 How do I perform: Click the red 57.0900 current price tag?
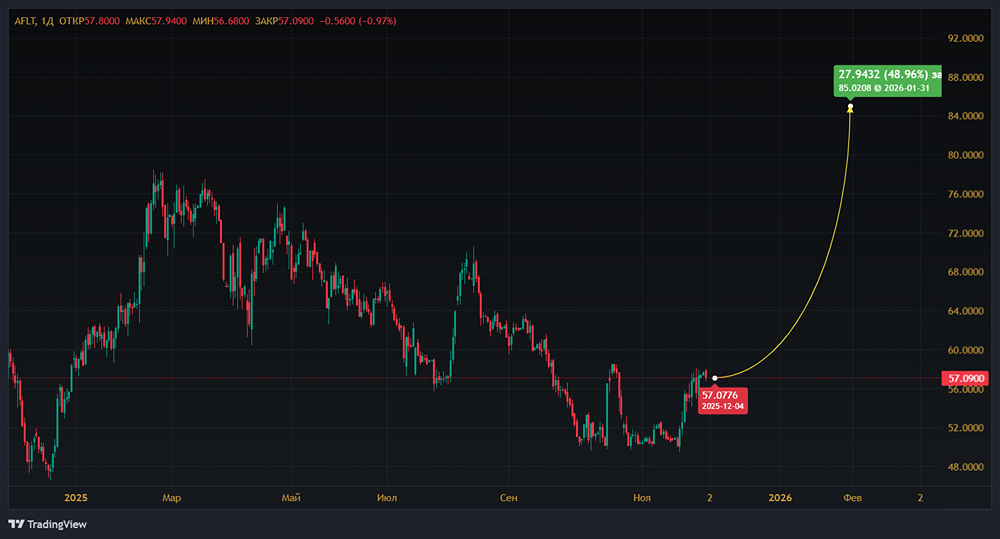click(966, 378)
